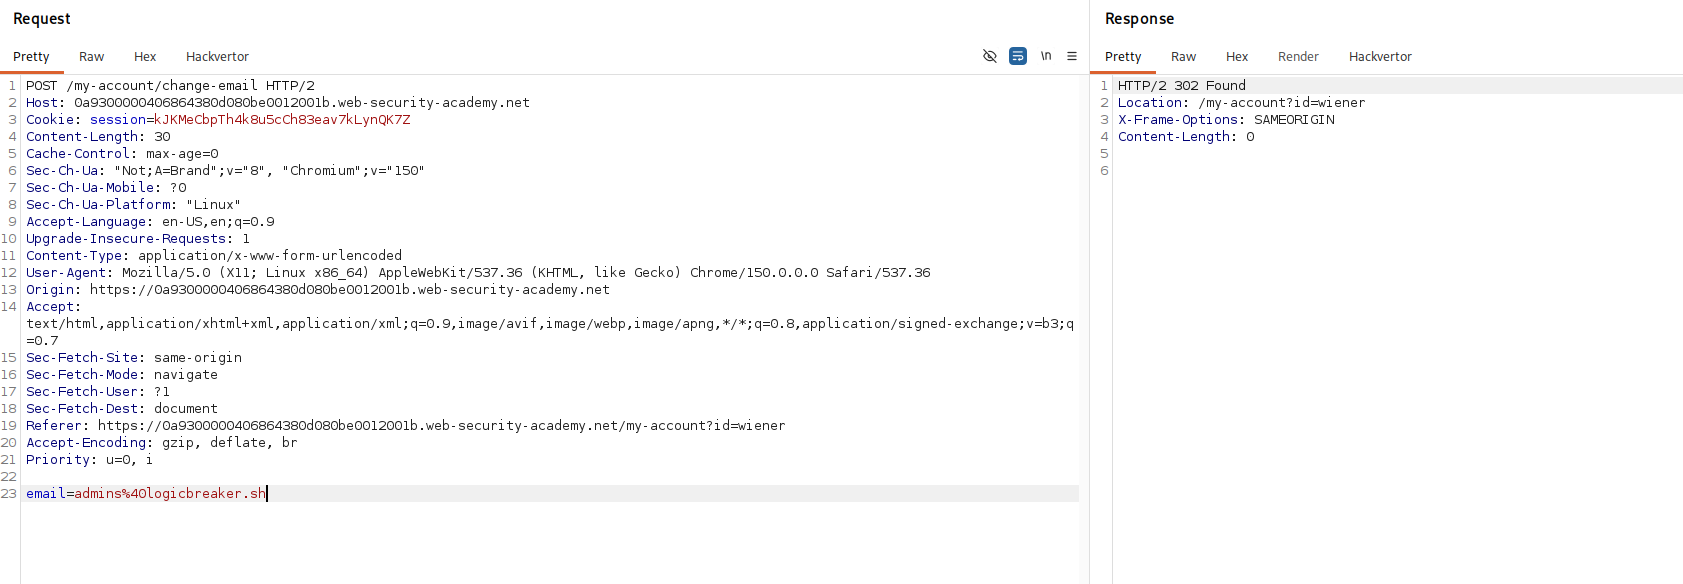
Task: Open the Response Render tab
Action: (1298, 57)
